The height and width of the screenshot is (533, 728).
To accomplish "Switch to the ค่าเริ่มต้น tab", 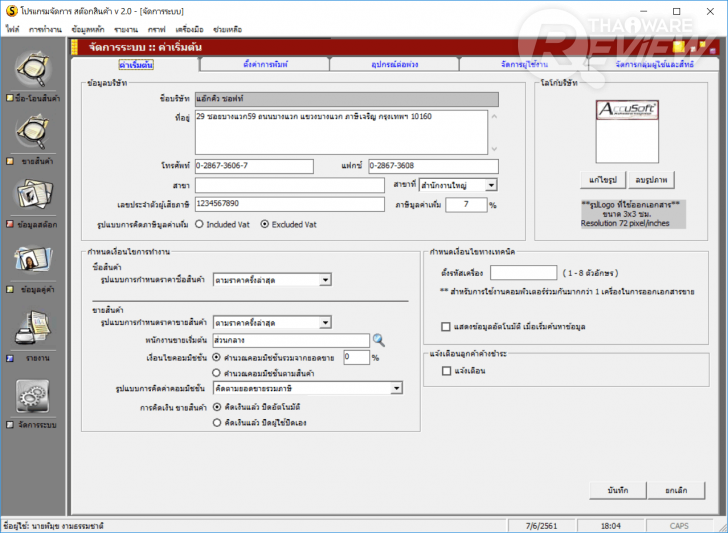I will coord(136,65).
